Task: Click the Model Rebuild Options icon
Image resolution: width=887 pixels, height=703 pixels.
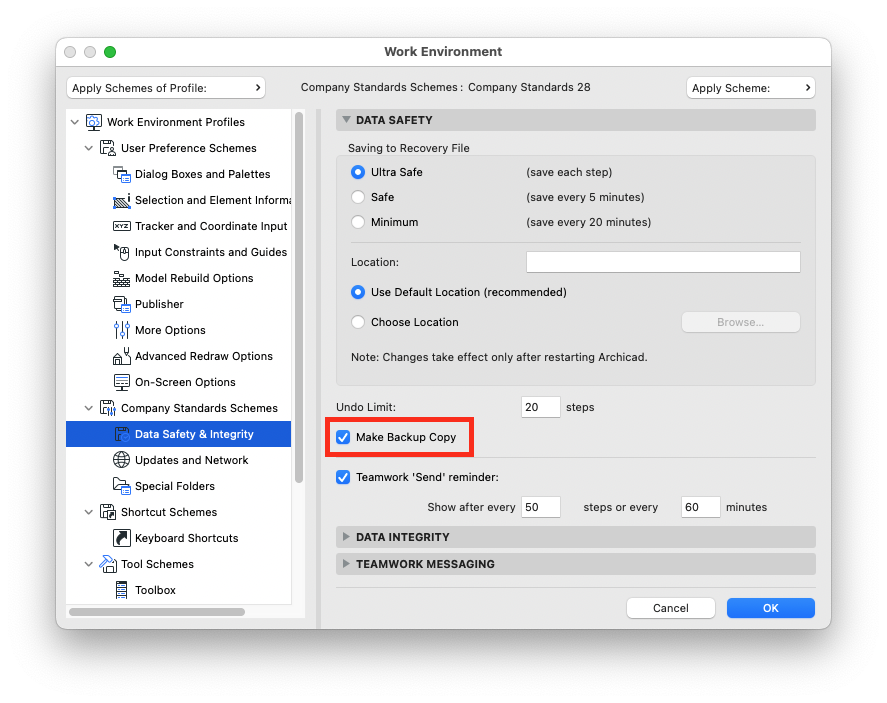Action: click(122, 278)
